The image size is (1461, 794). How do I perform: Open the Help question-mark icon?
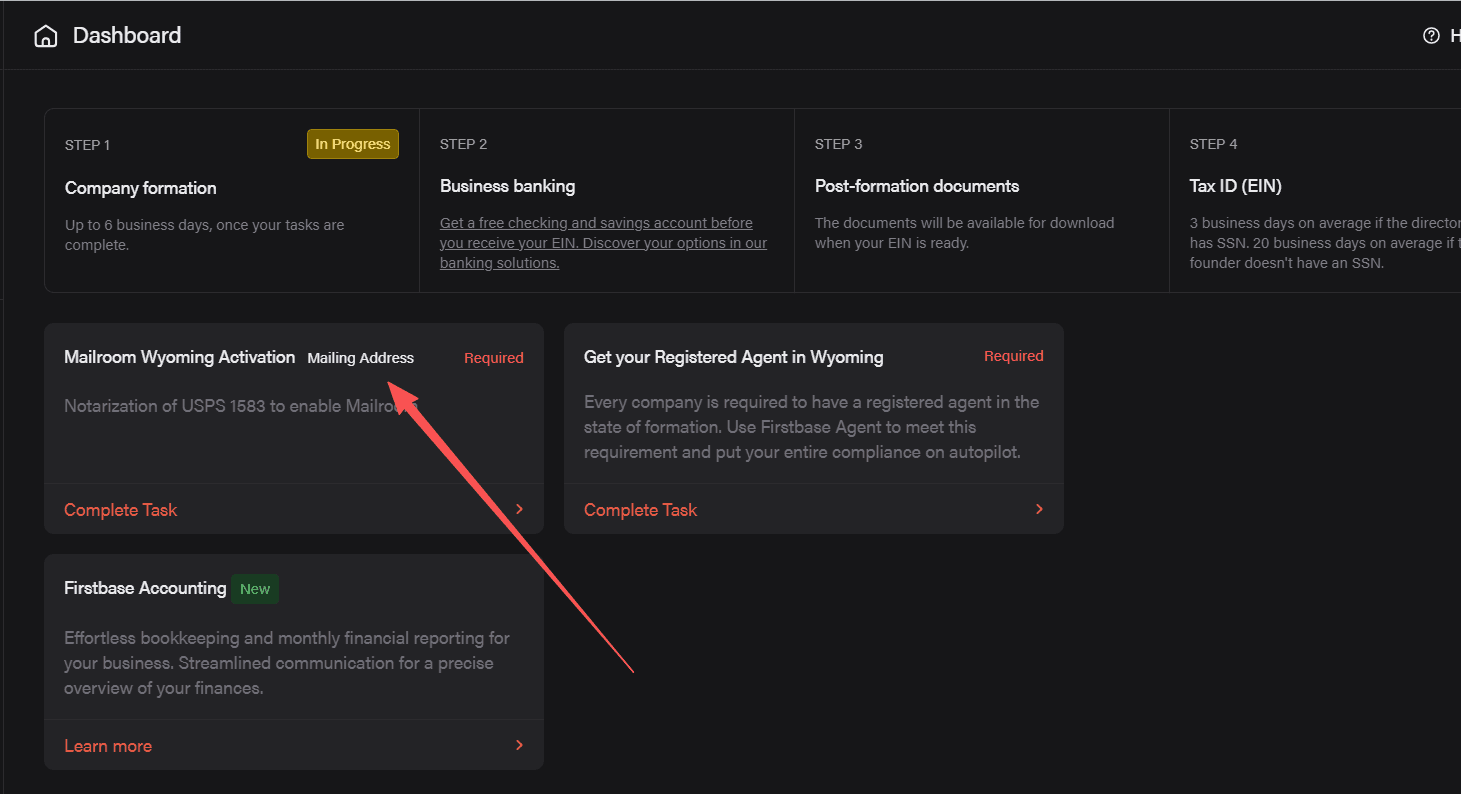(x=1431, y=36)
